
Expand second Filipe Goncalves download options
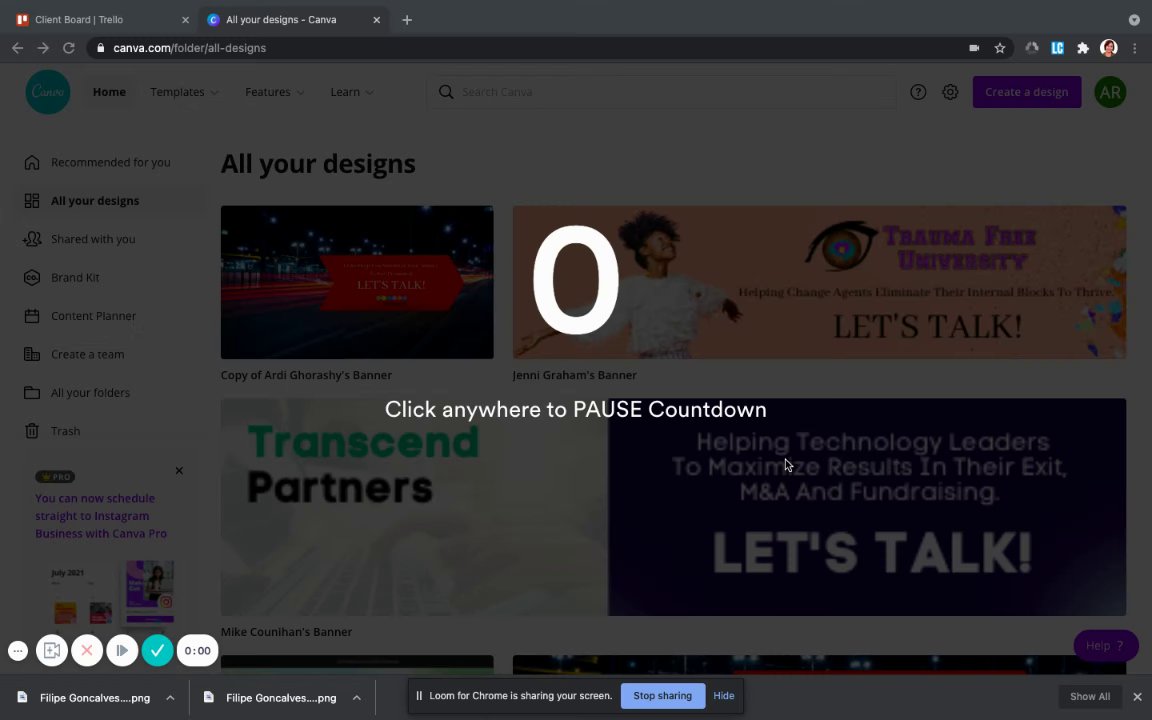pyautogui.click(x=356, y=697)
